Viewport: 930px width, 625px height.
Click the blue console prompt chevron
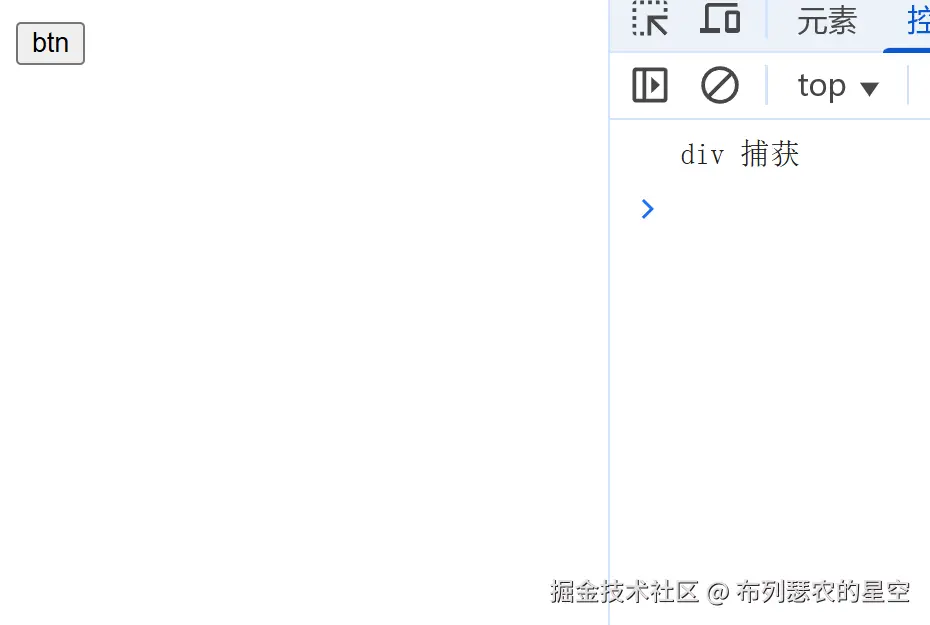pyautogui.click(x=648, y=209)
